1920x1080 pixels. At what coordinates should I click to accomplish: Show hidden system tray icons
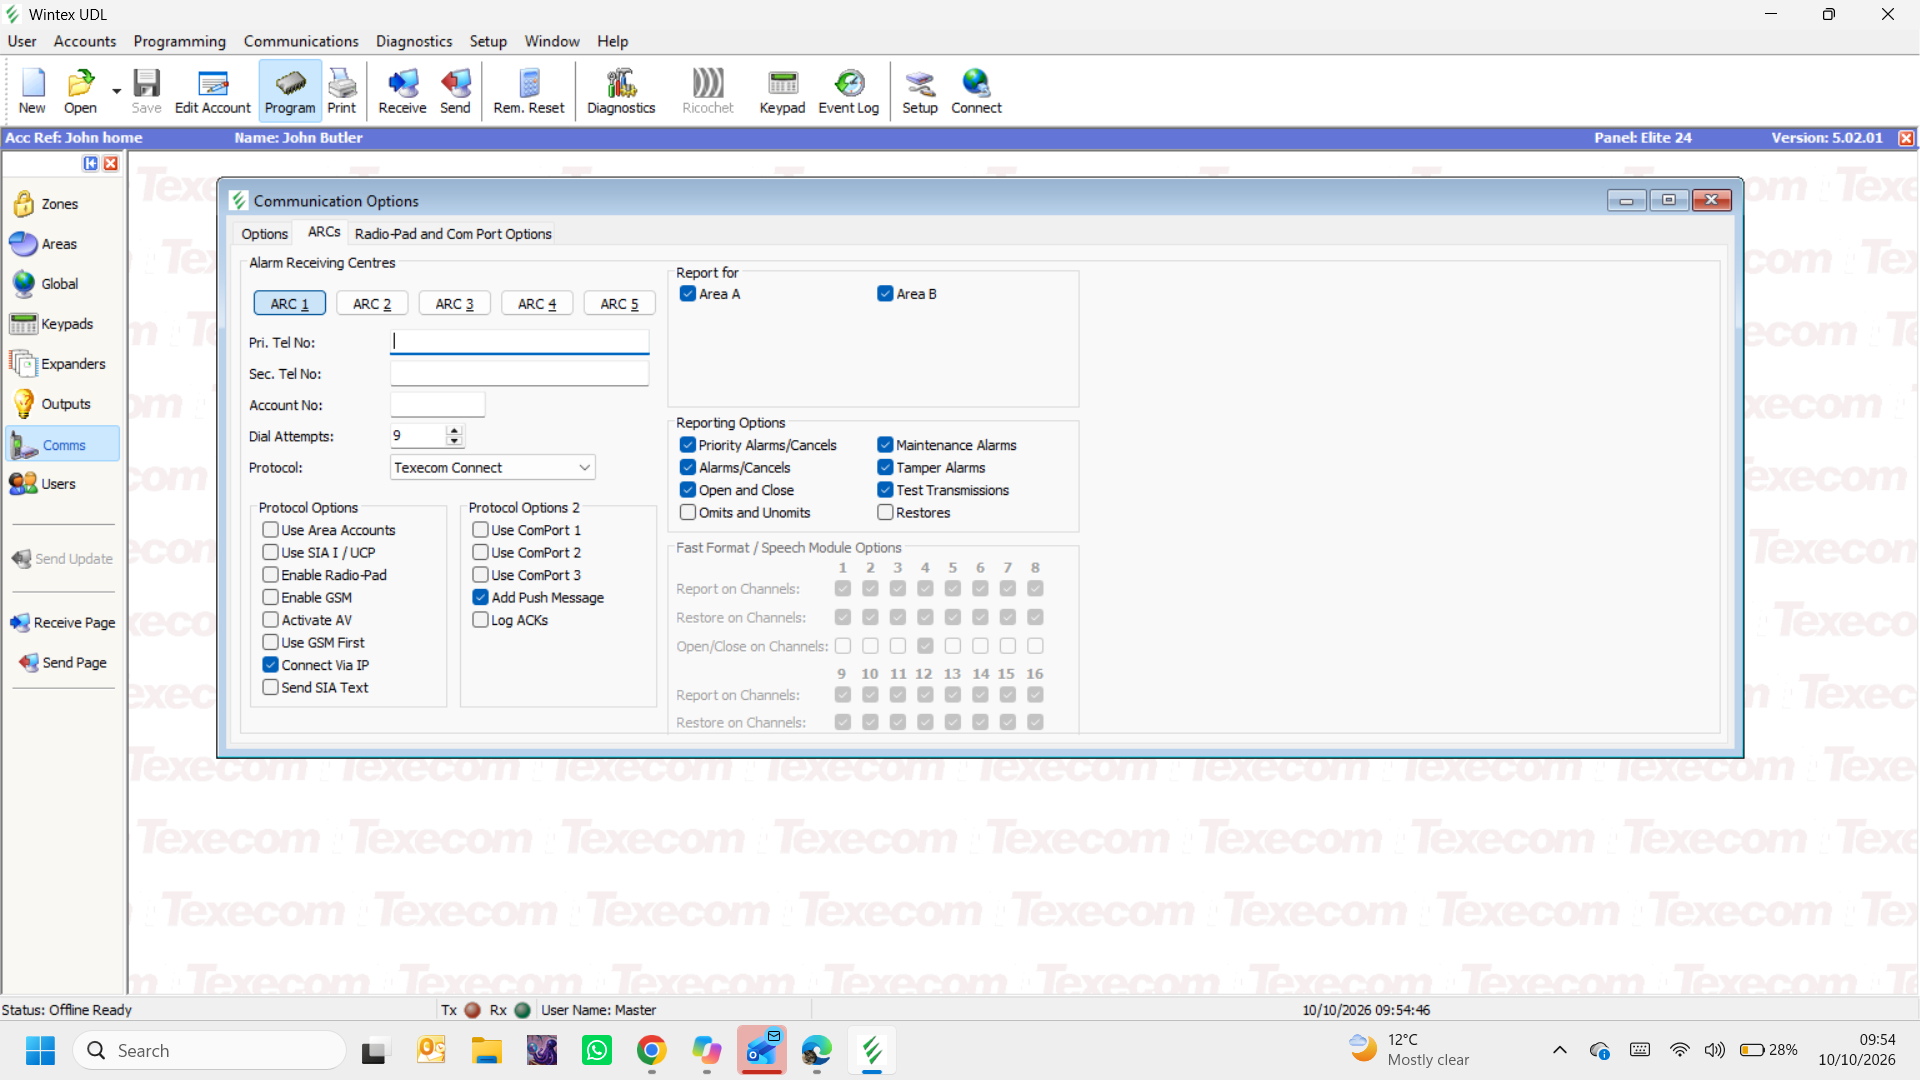click(1559, 1050)
